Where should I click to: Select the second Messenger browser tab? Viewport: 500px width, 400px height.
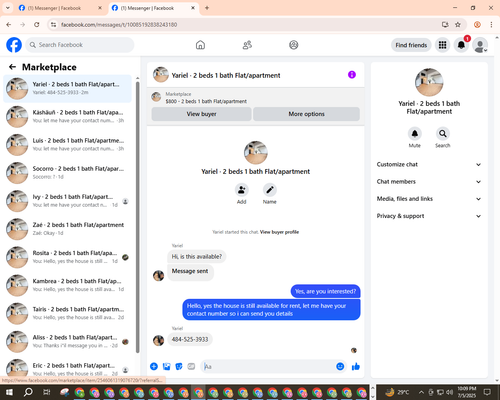[153, 8]
